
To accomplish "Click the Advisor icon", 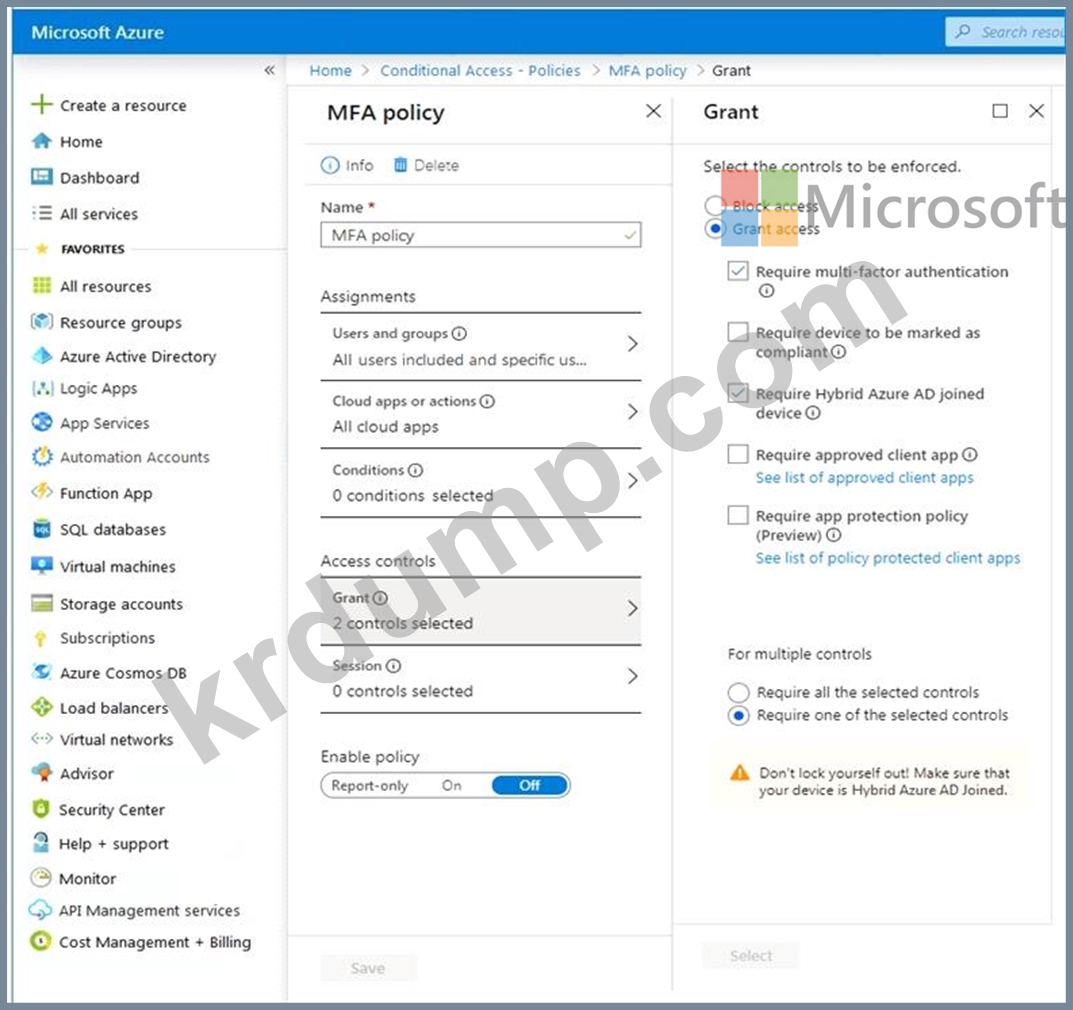I will coord(42,773).
